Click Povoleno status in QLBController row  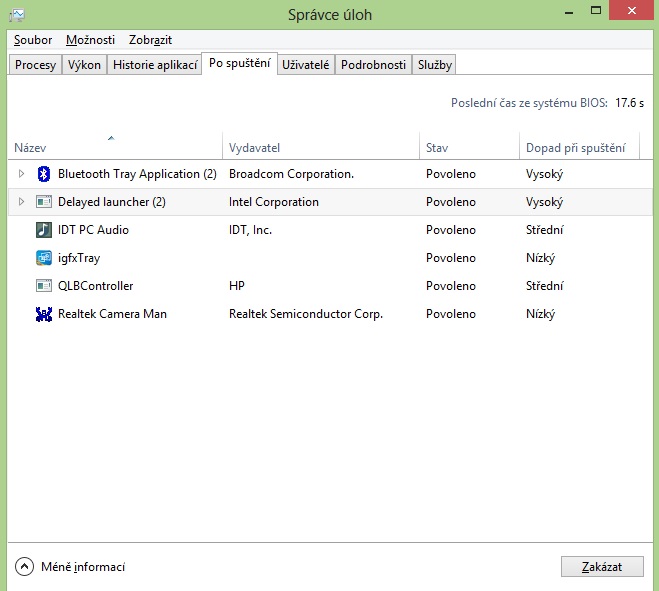click(451, 286)
